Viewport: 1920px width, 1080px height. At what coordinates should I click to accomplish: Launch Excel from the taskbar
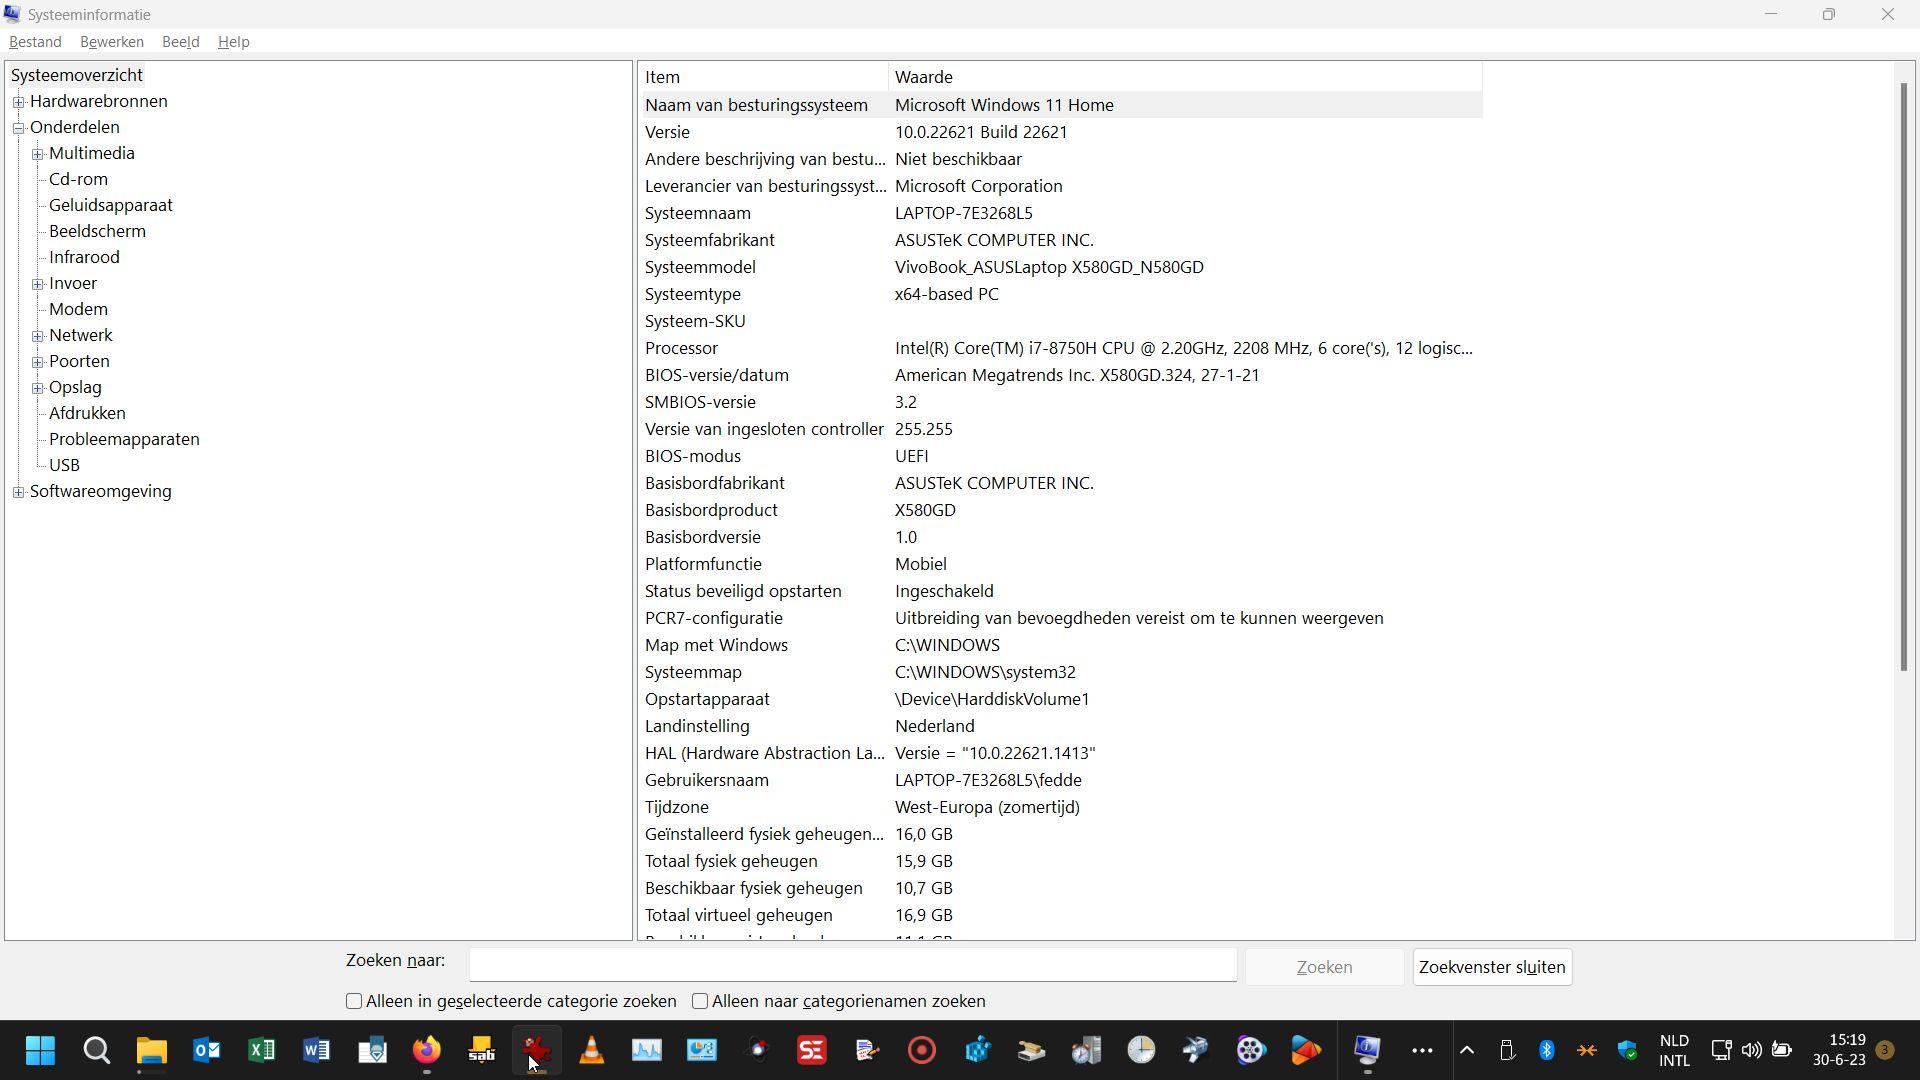261,1050
